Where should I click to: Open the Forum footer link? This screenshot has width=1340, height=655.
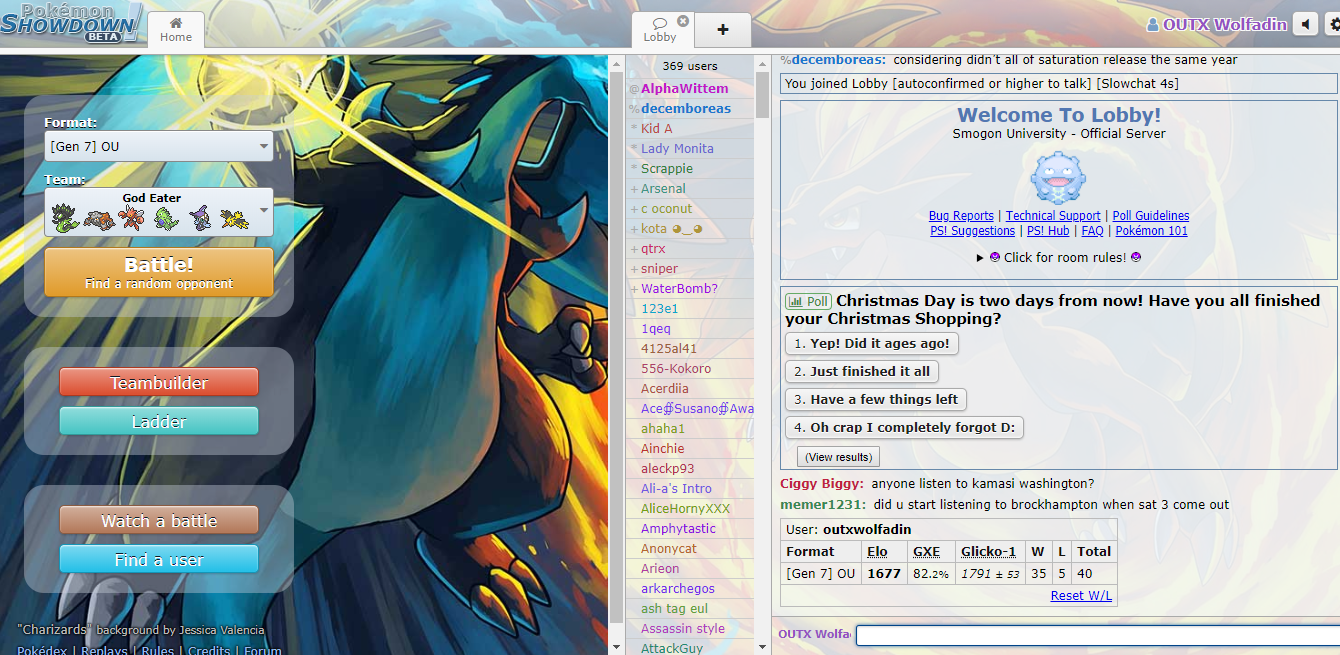point(263,650)
